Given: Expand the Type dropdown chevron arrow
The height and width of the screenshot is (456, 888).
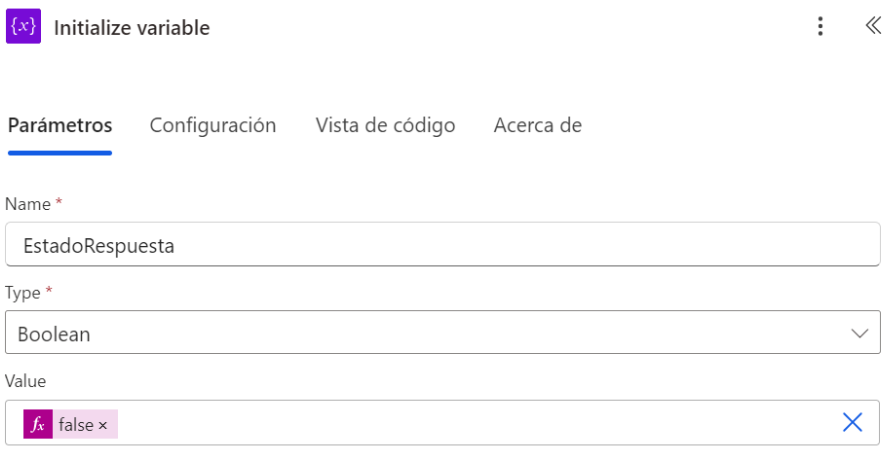Looking at the screenshot, I should tap(859, 334).
